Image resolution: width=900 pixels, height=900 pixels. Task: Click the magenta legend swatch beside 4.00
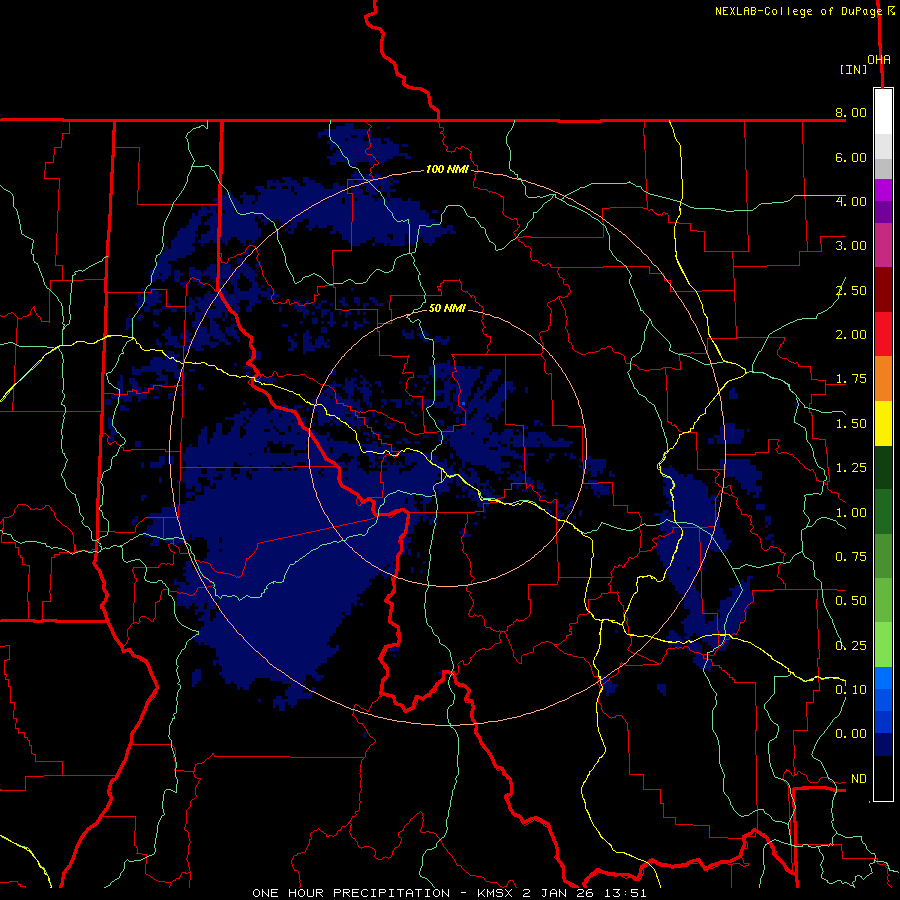883,190
